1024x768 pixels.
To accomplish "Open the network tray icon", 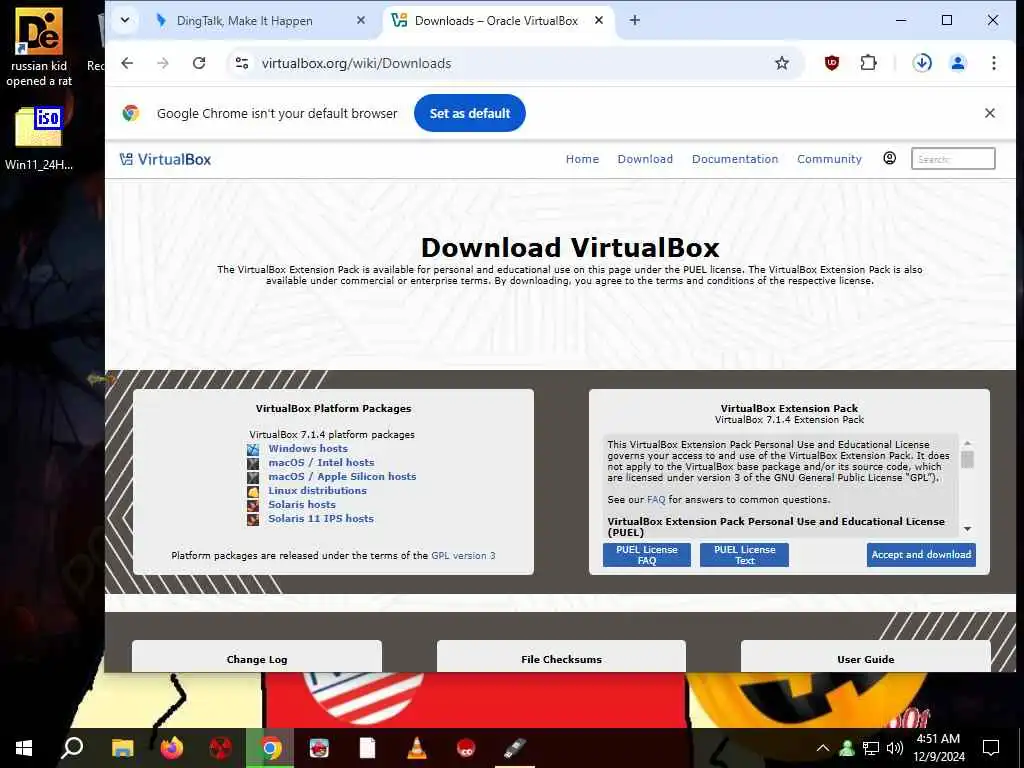I will pyautogui.click(x=871, y=748).
